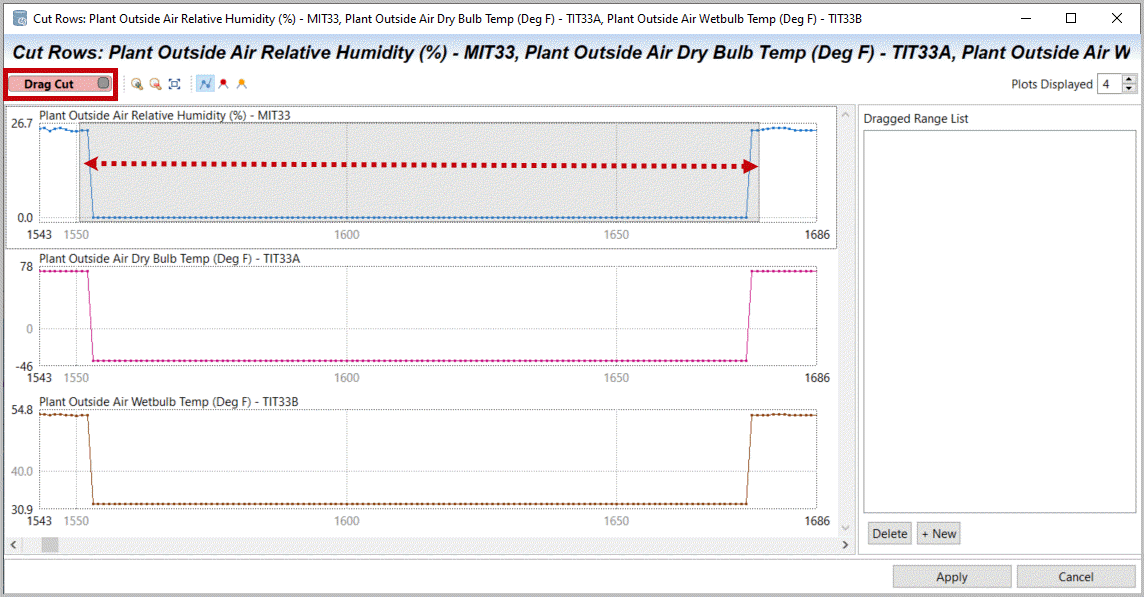The image size is (1144, 597).
Task: Click inside the Dragged Range List box
Action: tap(999, 320)
